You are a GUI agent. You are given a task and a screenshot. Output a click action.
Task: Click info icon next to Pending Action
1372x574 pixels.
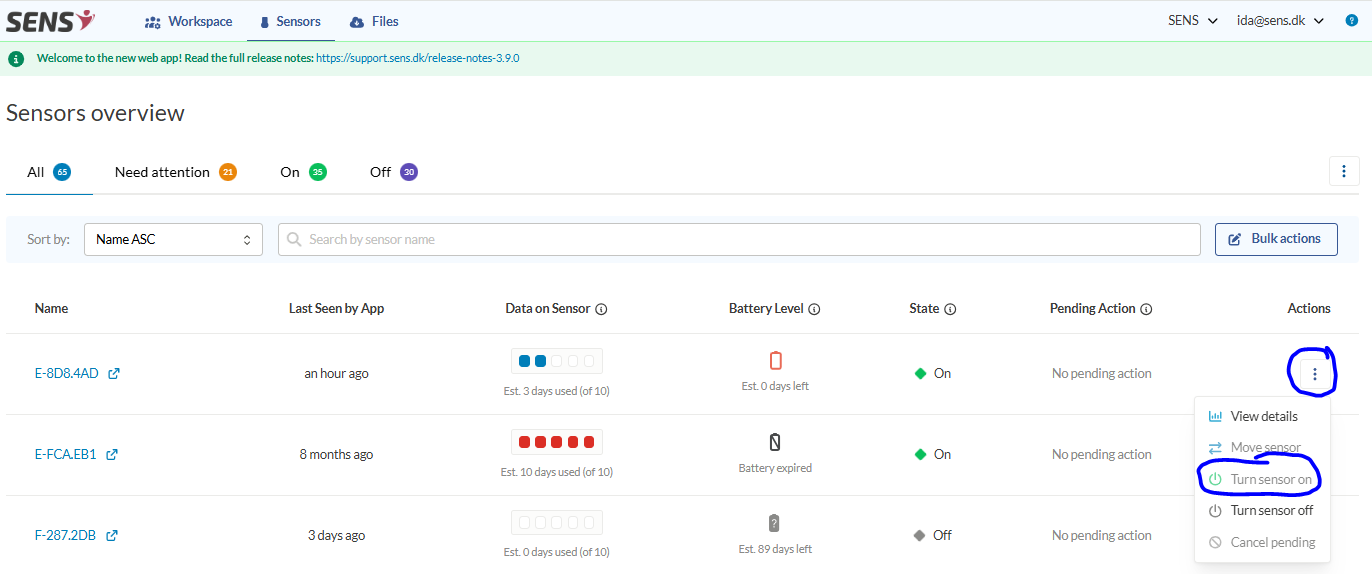(1146, 310)
